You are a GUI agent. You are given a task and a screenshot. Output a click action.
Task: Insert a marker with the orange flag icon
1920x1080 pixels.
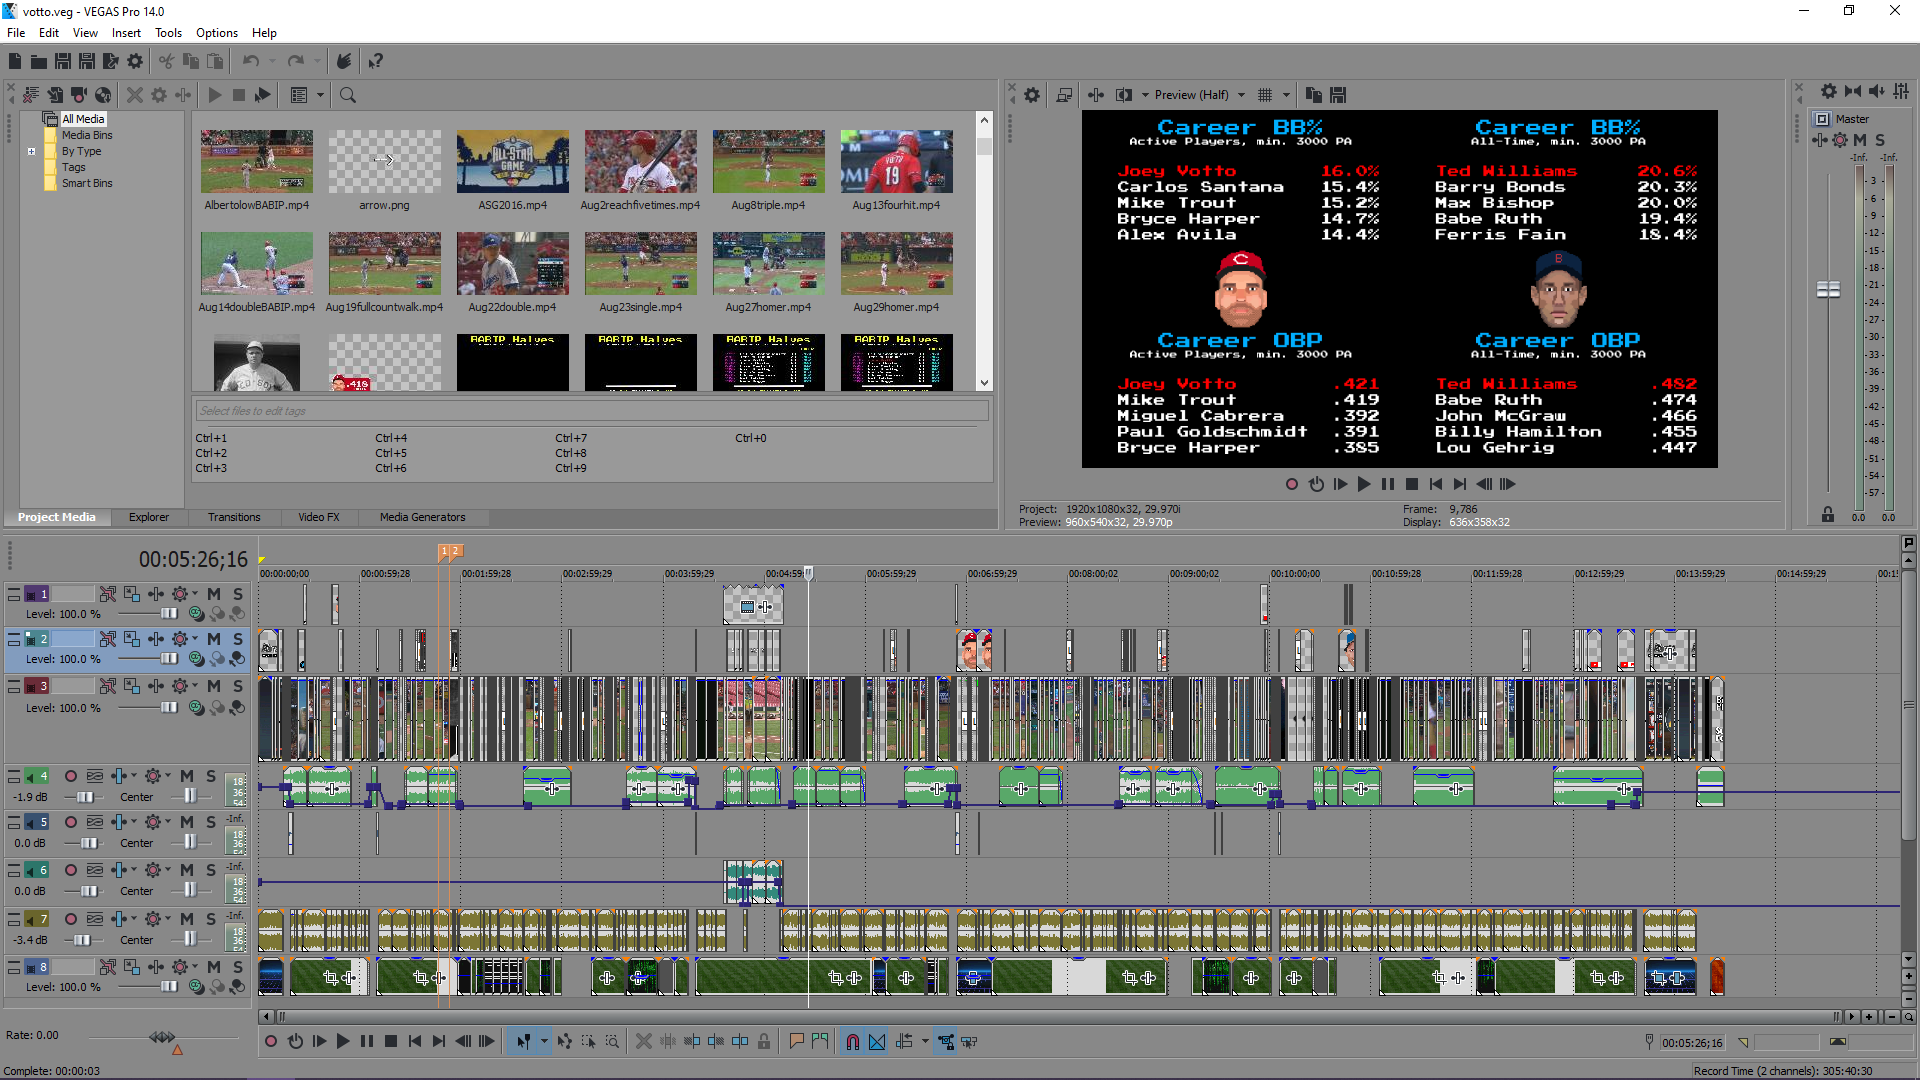coord(796,1042)
